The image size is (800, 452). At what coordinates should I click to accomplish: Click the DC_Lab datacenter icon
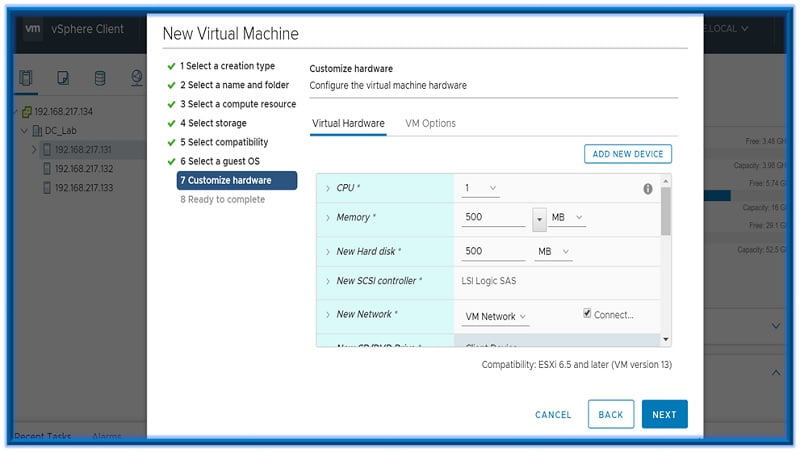tap(37, 131)
